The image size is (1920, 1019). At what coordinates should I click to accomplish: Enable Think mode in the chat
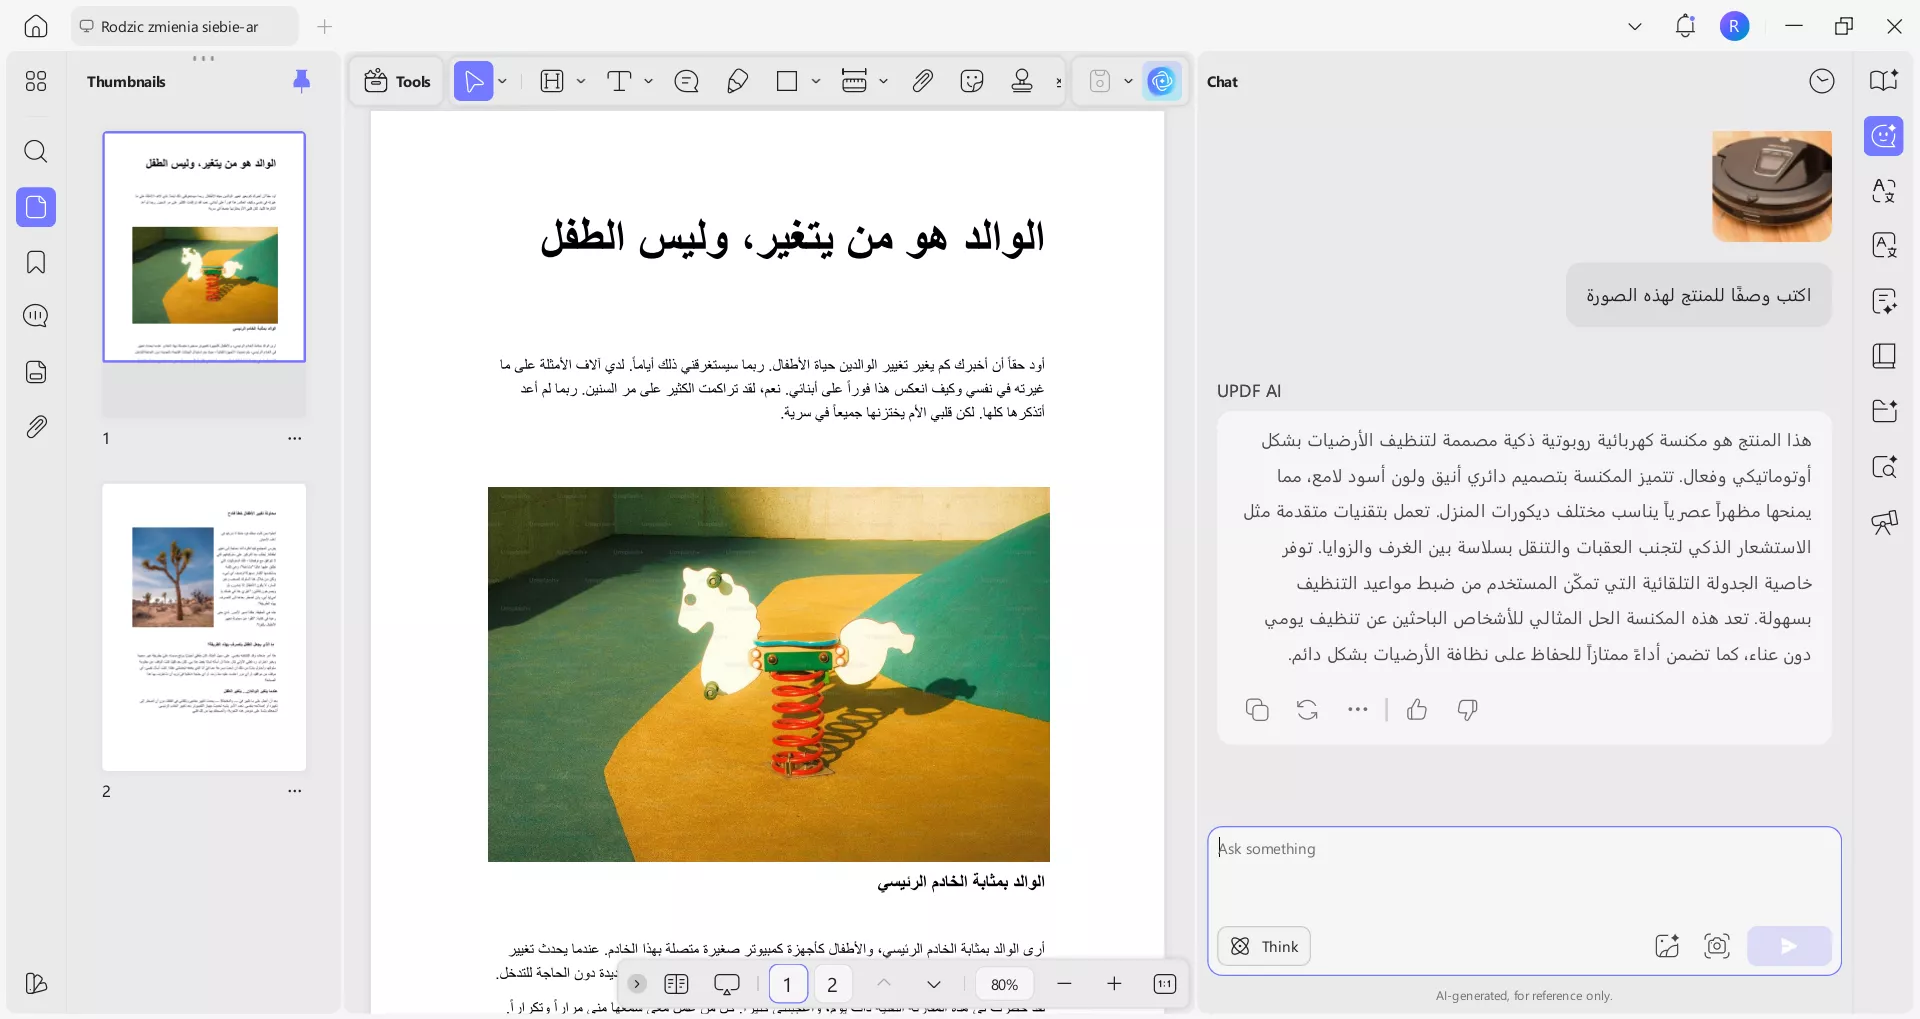(1263, 946)
